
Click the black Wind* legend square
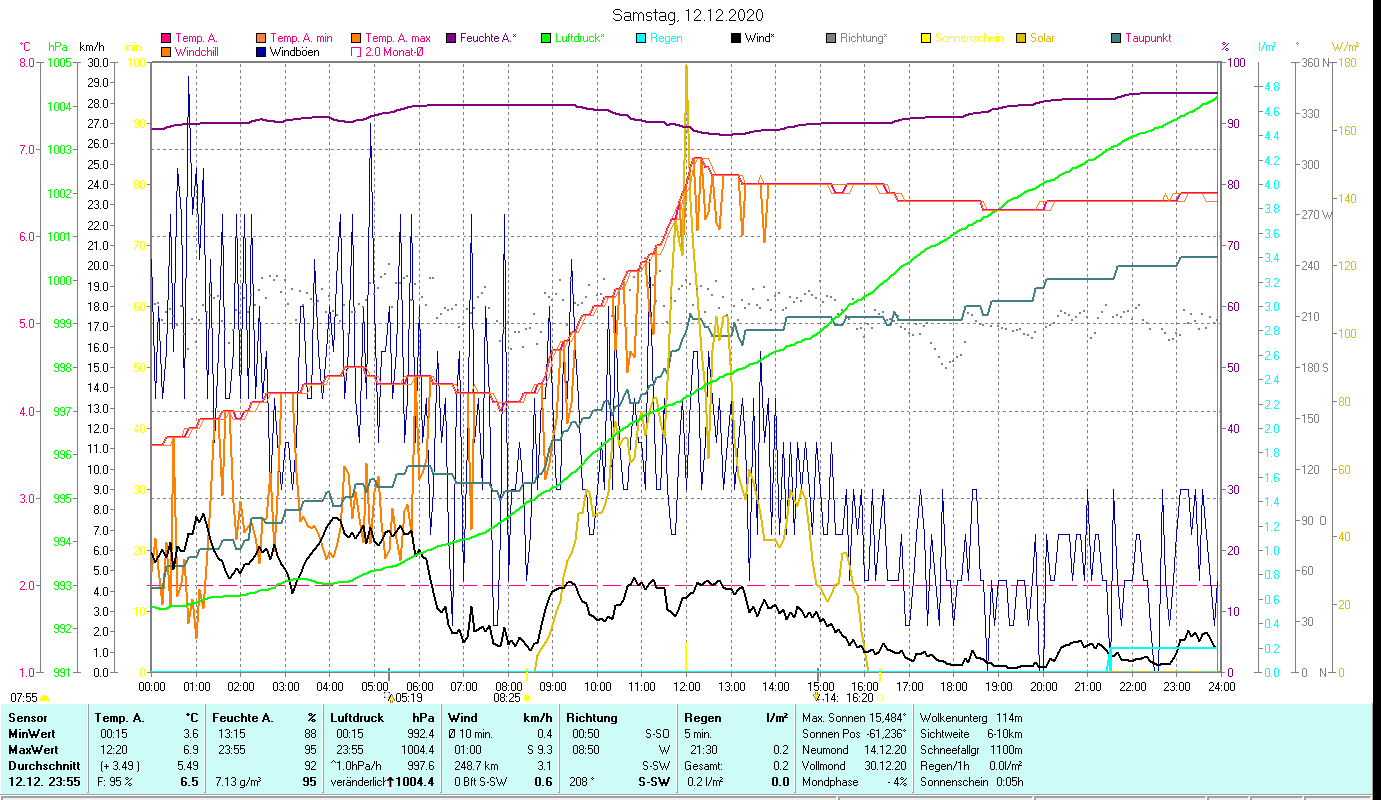click(x=736, y=38)
